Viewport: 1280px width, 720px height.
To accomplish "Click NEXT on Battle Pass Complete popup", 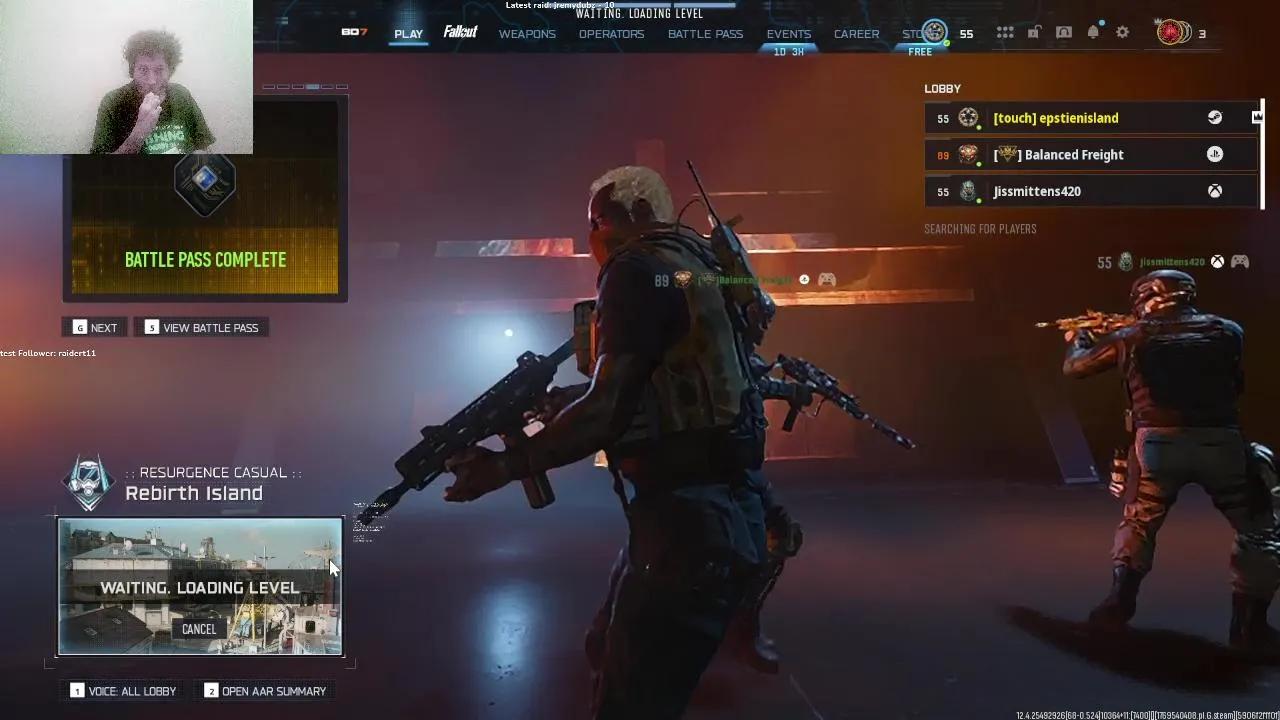I will pyautogui.click(x=94, y=327).
